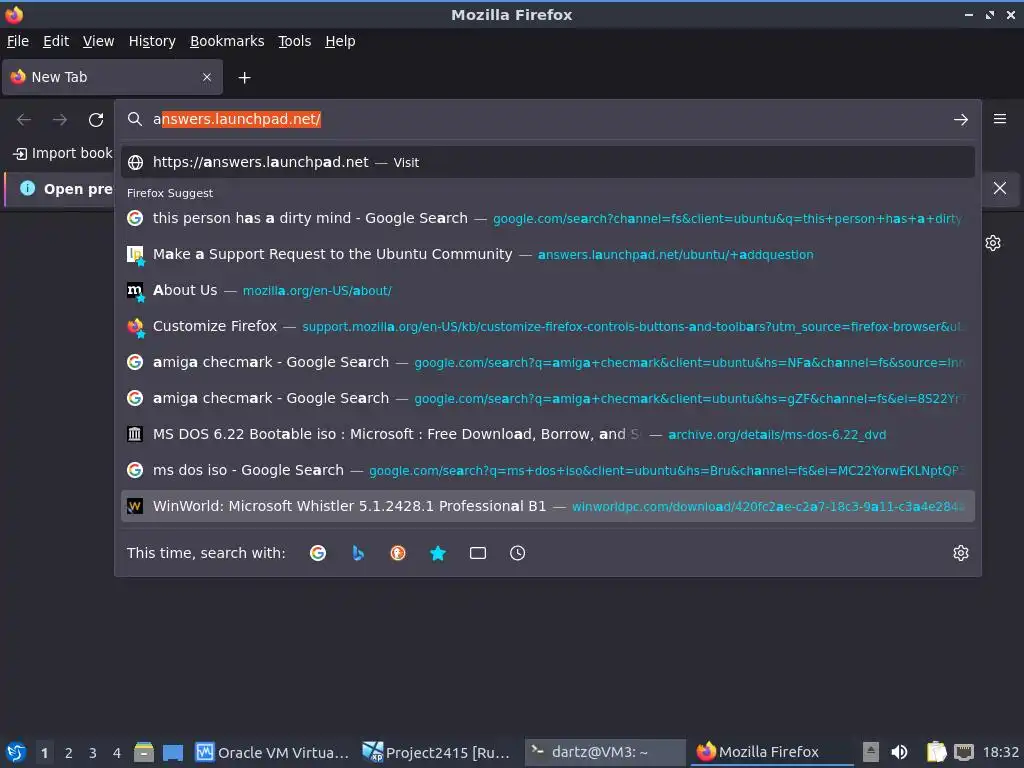
Task: Click the volume speaker tray icon
Action: [x=899, y=752]
